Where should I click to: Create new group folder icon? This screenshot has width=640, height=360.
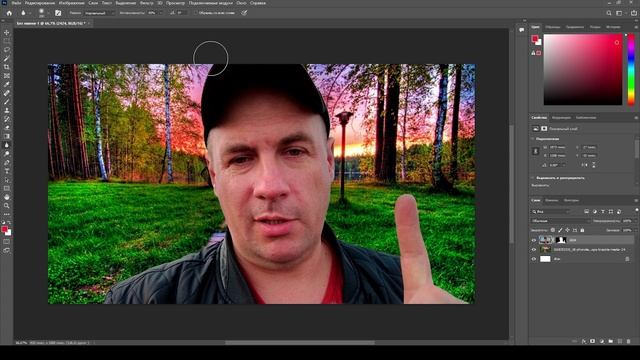[611, 341]
